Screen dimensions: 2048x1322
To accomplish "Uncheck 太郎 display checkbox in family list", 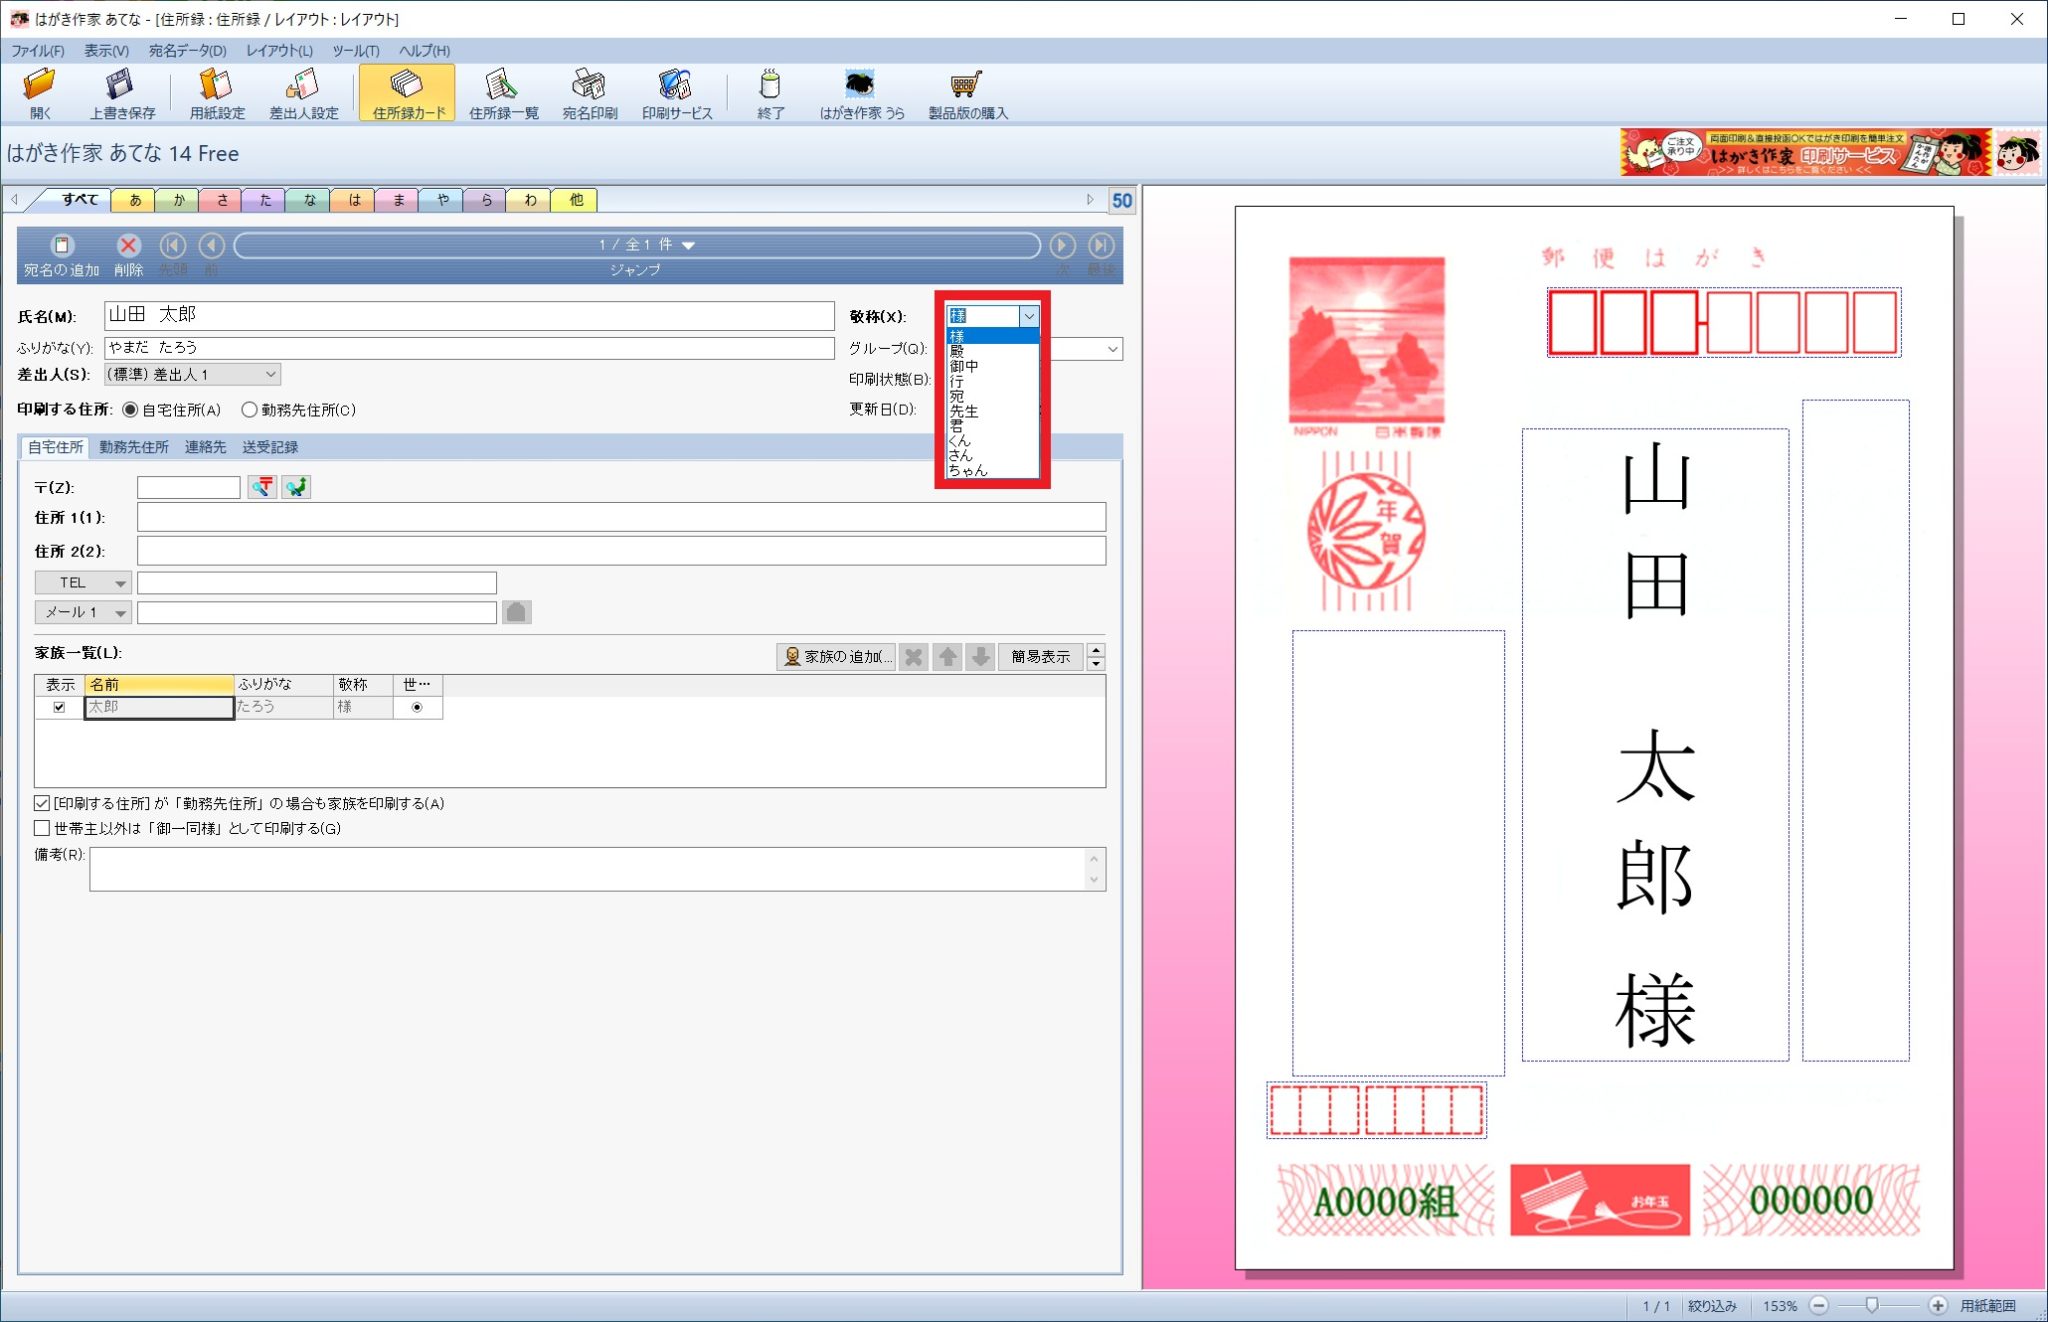I will [x=59, y=707].
